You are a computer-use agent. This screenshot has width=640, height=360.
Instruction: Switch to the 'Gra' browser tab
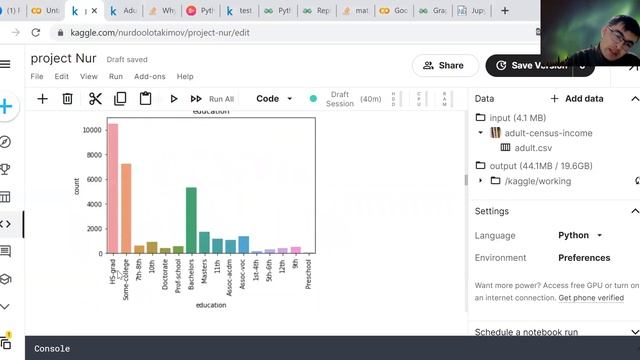pyautogui.click(x=433, y=11)
